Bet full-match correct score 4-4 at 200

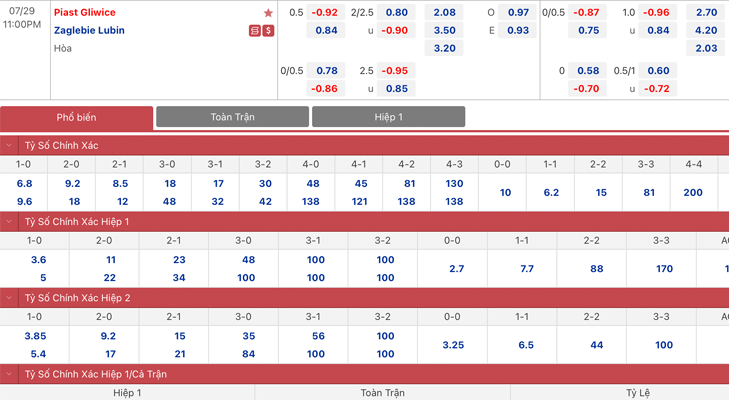[x=693, y=193]
